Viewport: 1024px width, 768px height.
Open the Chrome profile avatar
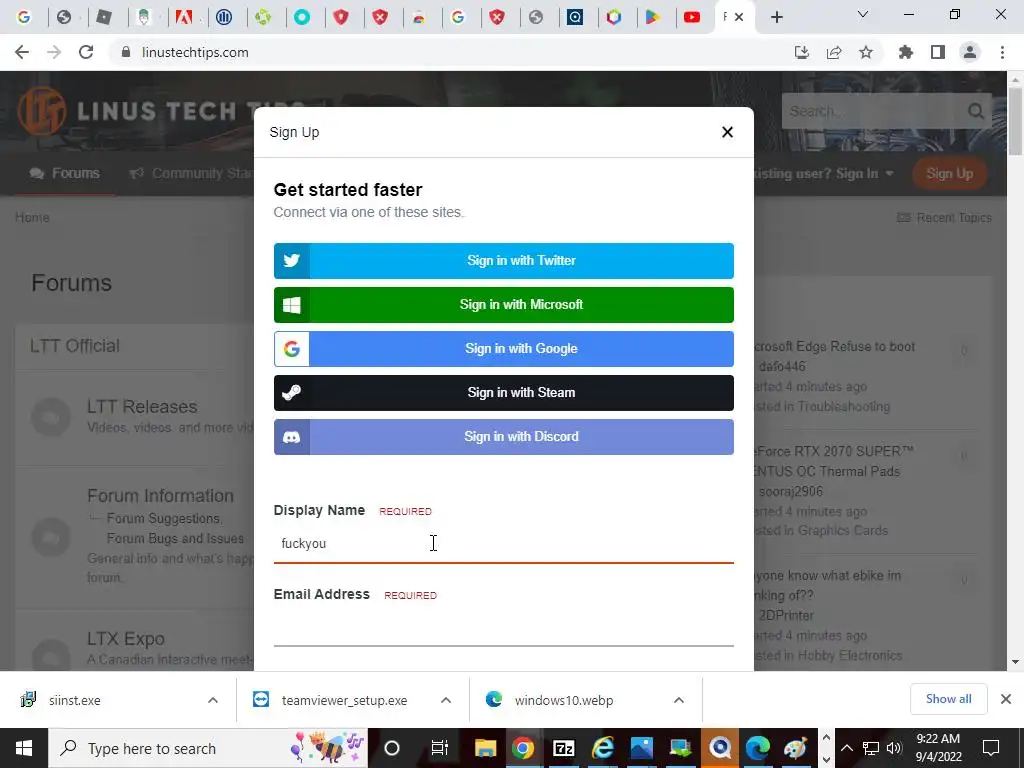(970, 52)
